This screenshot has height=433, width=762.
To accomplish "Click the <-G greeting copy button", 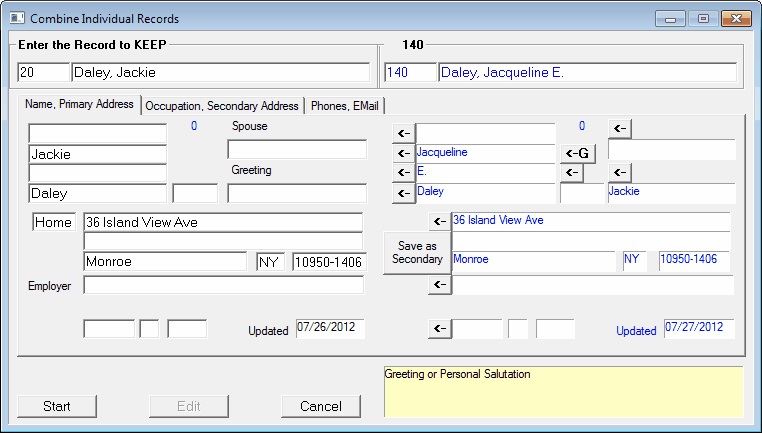I will pos(578,154).
